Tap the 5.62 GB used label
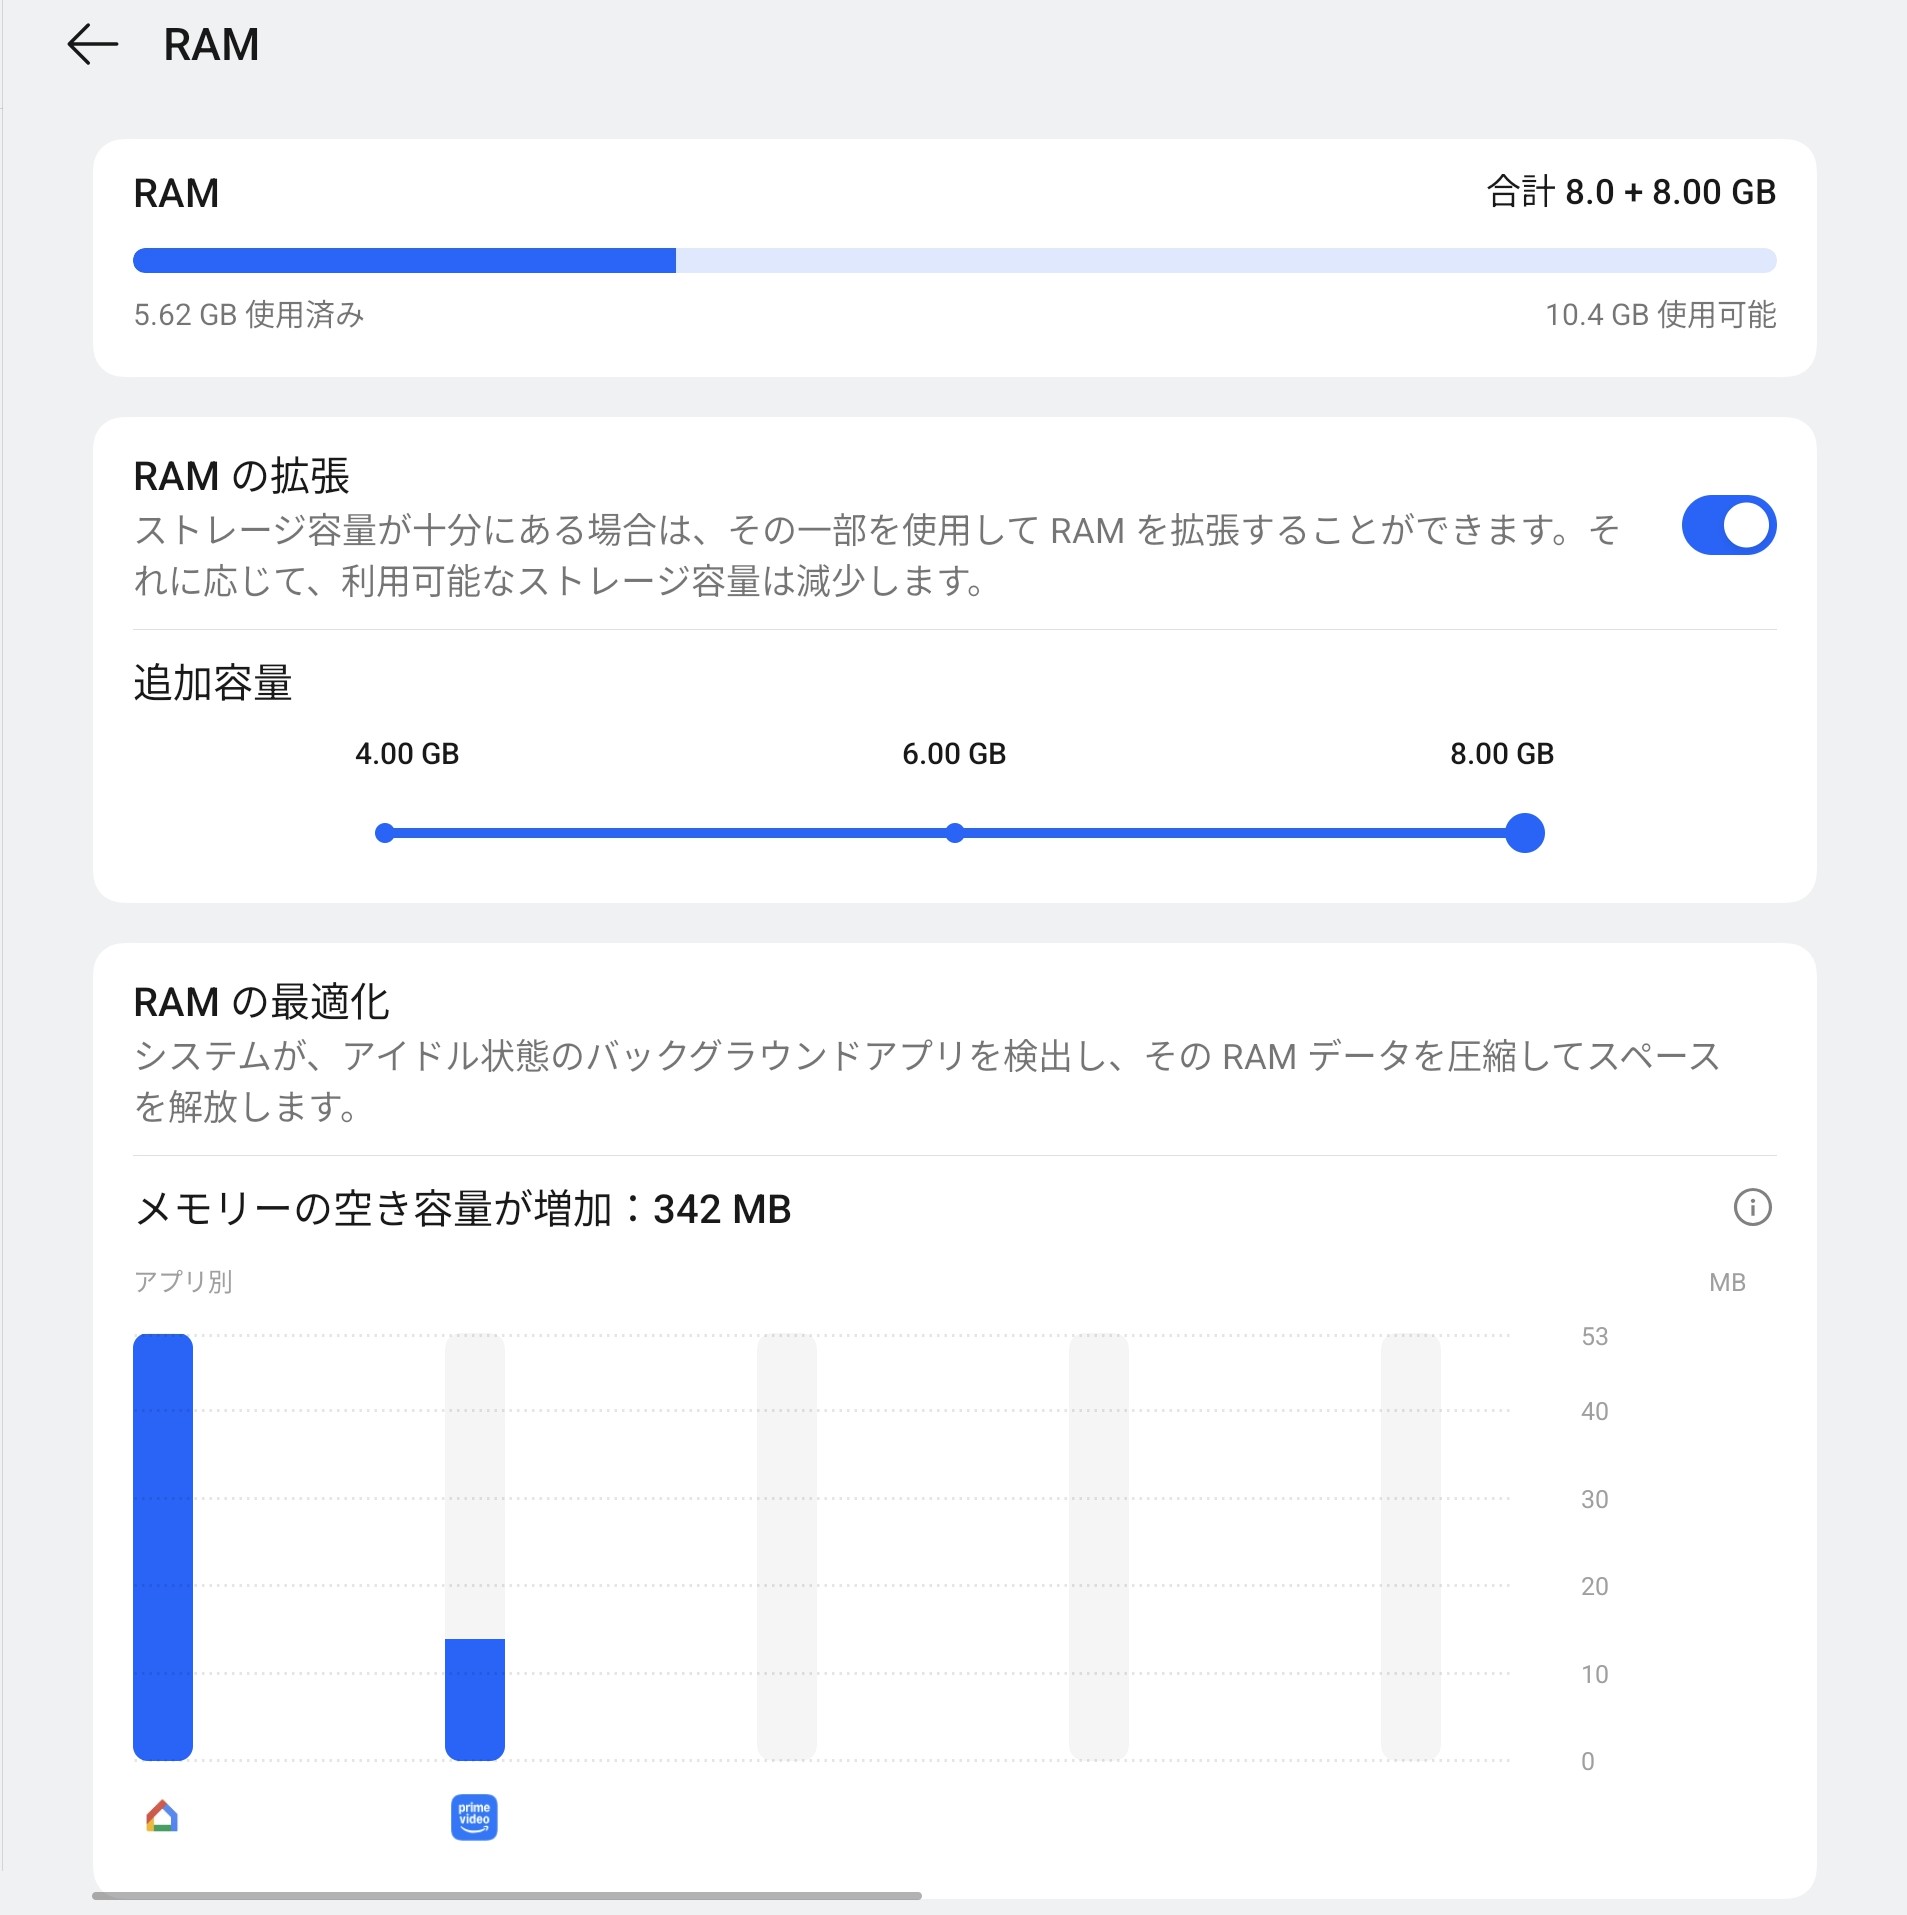Viewport: 1907px width, 1915px height. [249, 315]
